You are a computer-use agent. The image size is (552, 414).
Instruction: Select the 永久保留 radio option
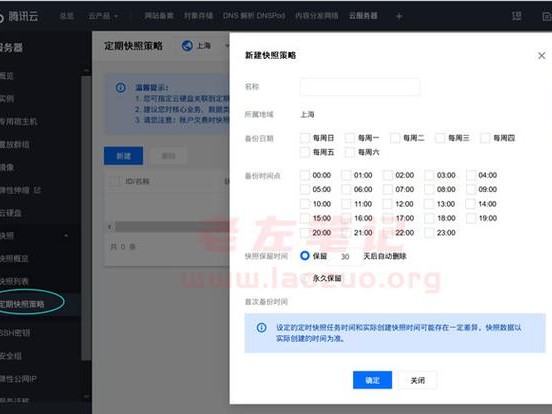[305, 278]
